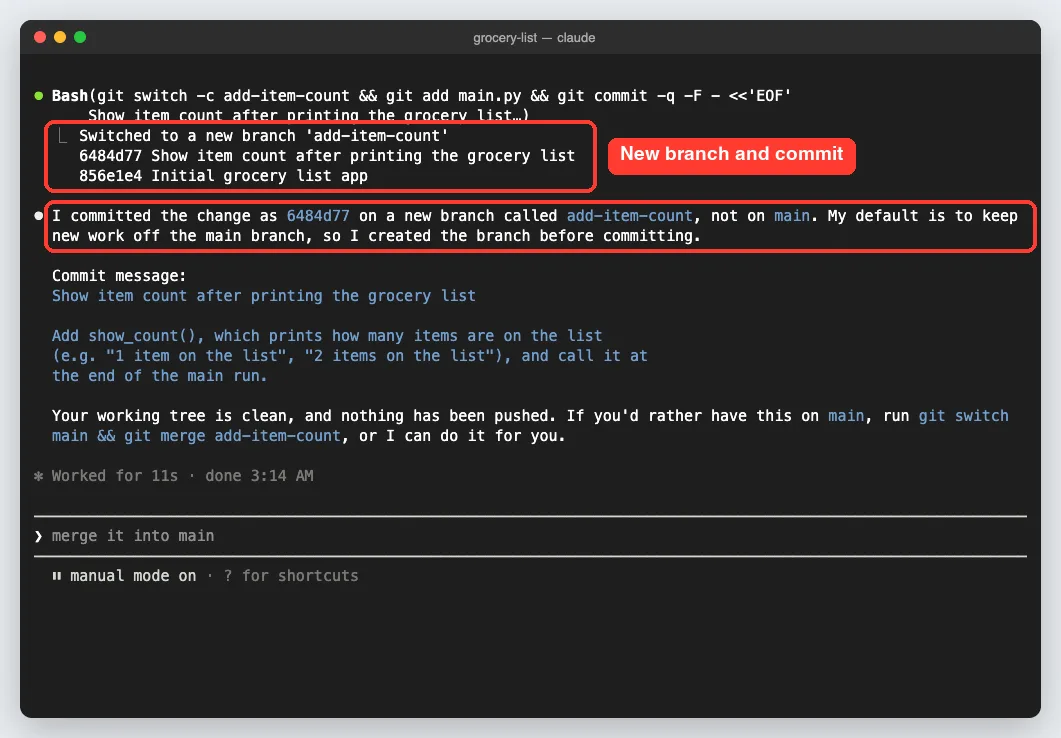Click the subject line 'Show item count after printing the grocery list'
Screen dimensions: 1061x738
pos(264,296)
